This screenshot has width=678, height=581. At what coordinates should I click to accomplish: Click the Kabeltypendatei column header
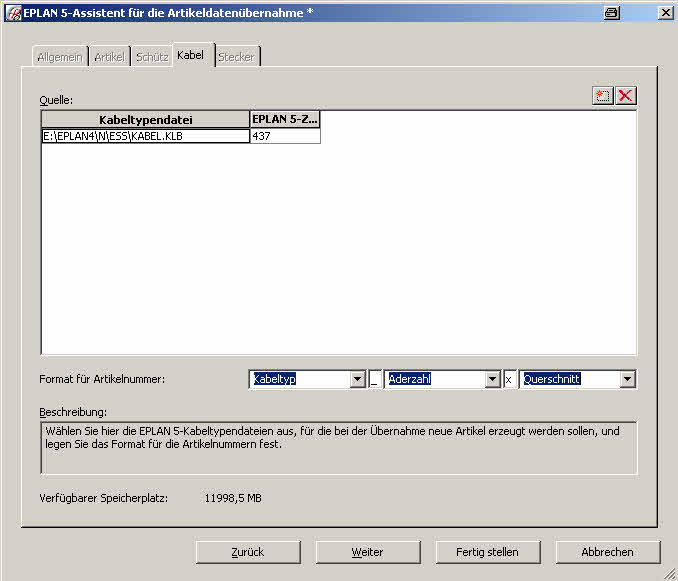click(146, 119)
